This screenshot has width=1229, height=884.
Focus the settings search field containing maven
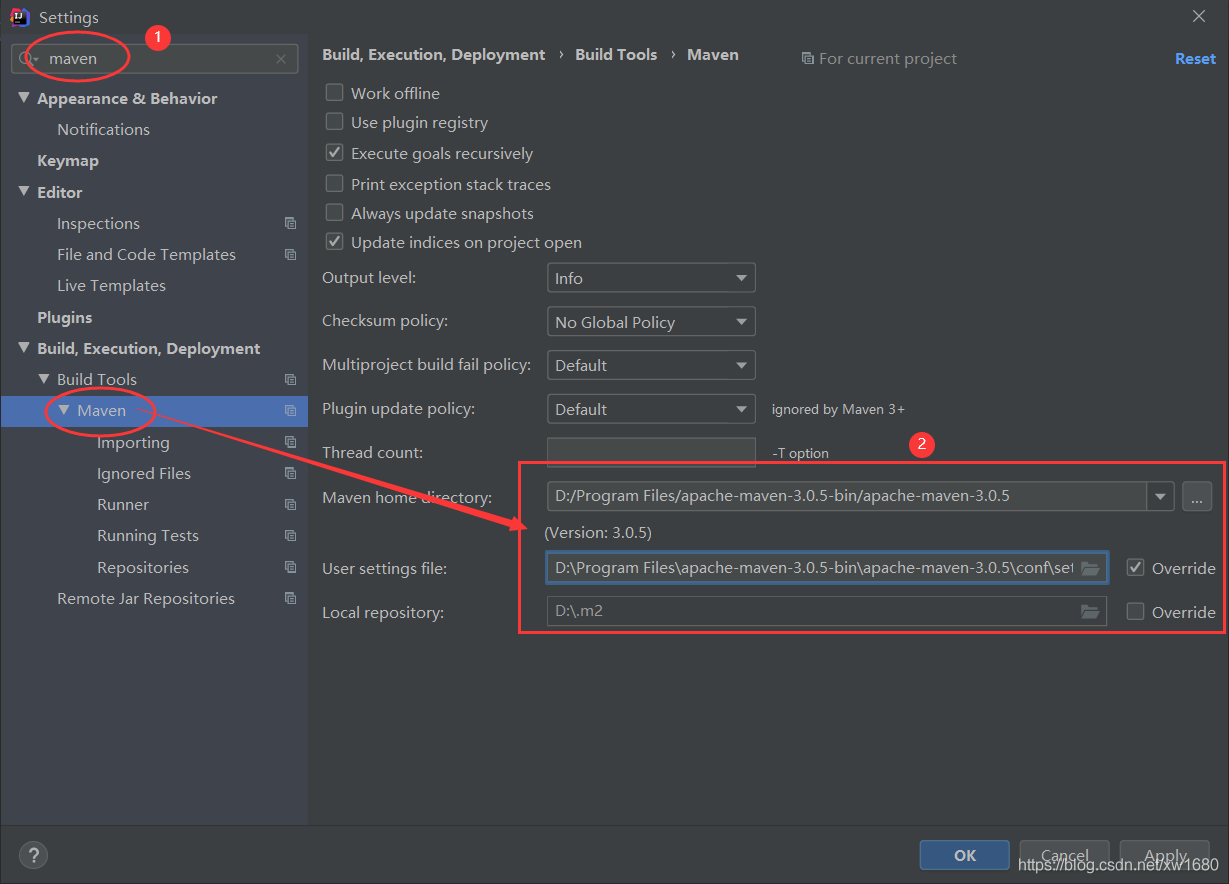click(155, 59)
